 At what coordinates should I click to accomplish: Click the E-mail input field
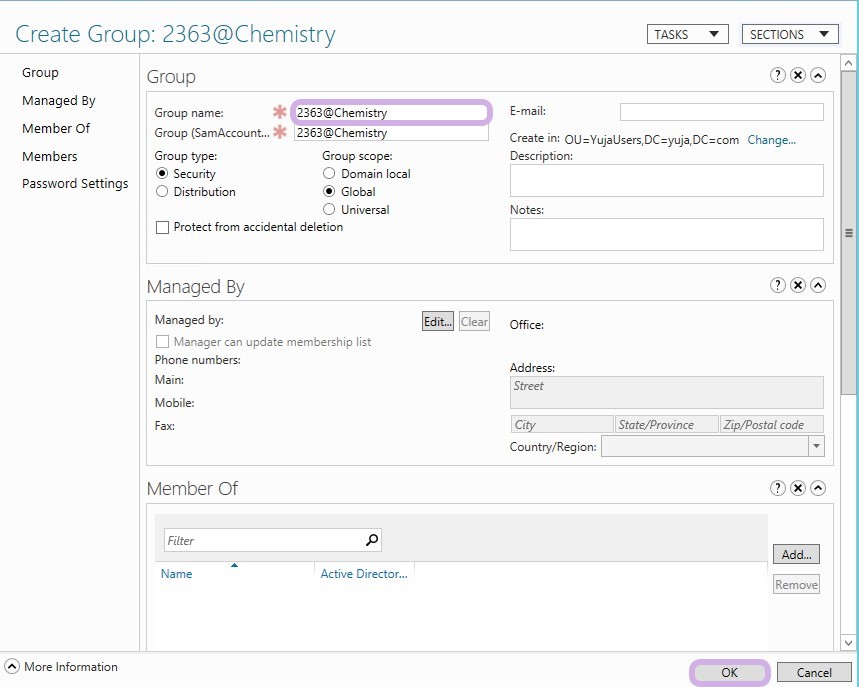tap(721, 112)
